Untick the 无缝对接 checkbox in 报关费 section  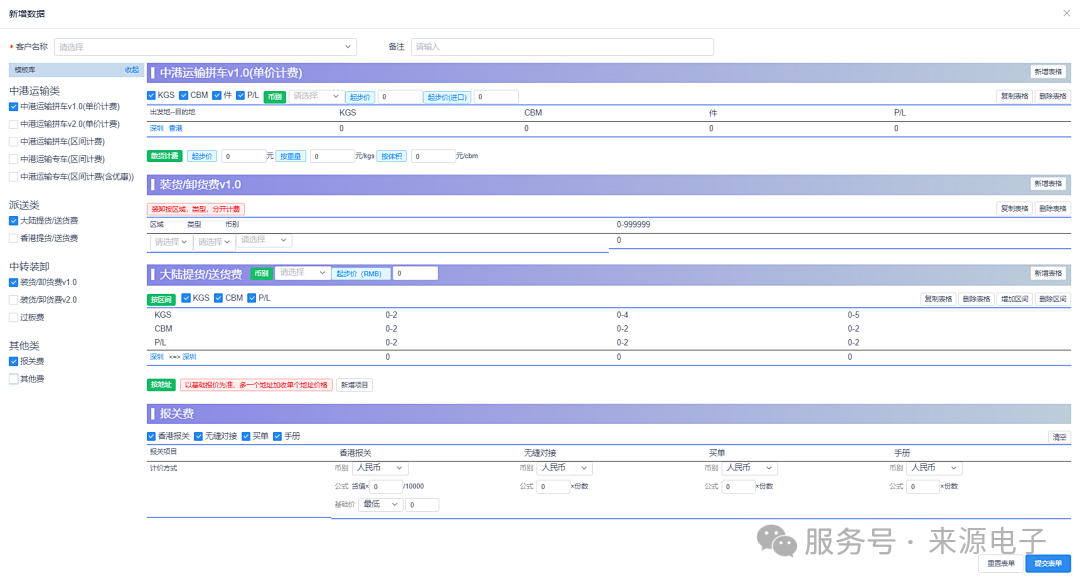coord(198,437)
